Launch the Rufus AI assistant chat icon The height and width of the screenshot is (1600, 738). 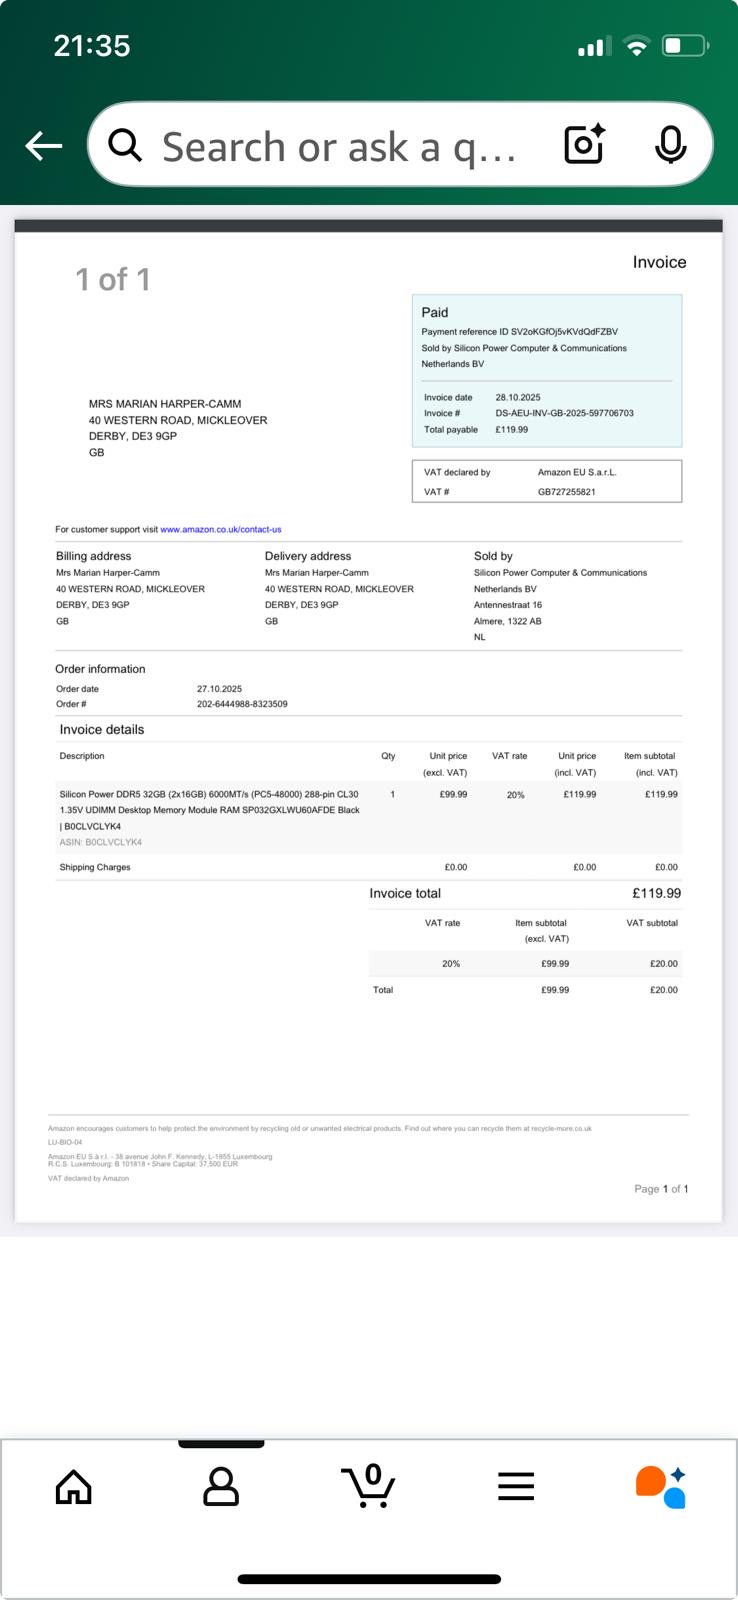click(661, 1487)
